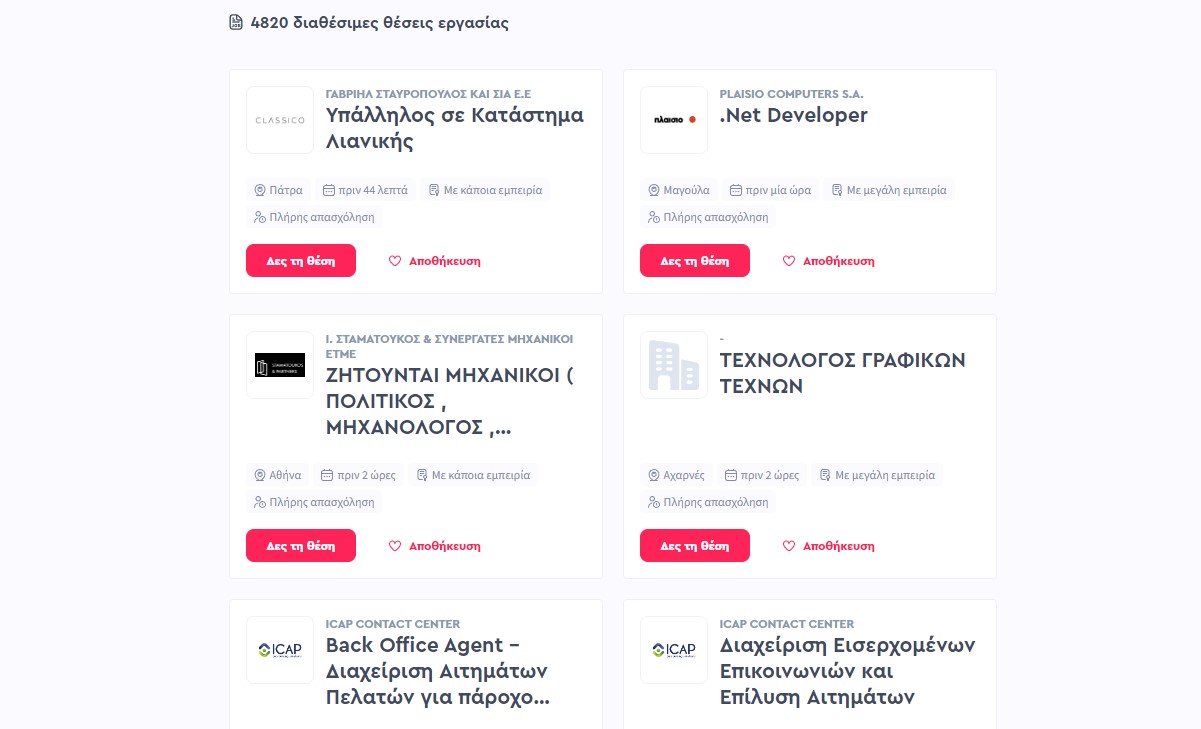
Task: Click the Plaisio company logo
Action: [x=674, y=120]
